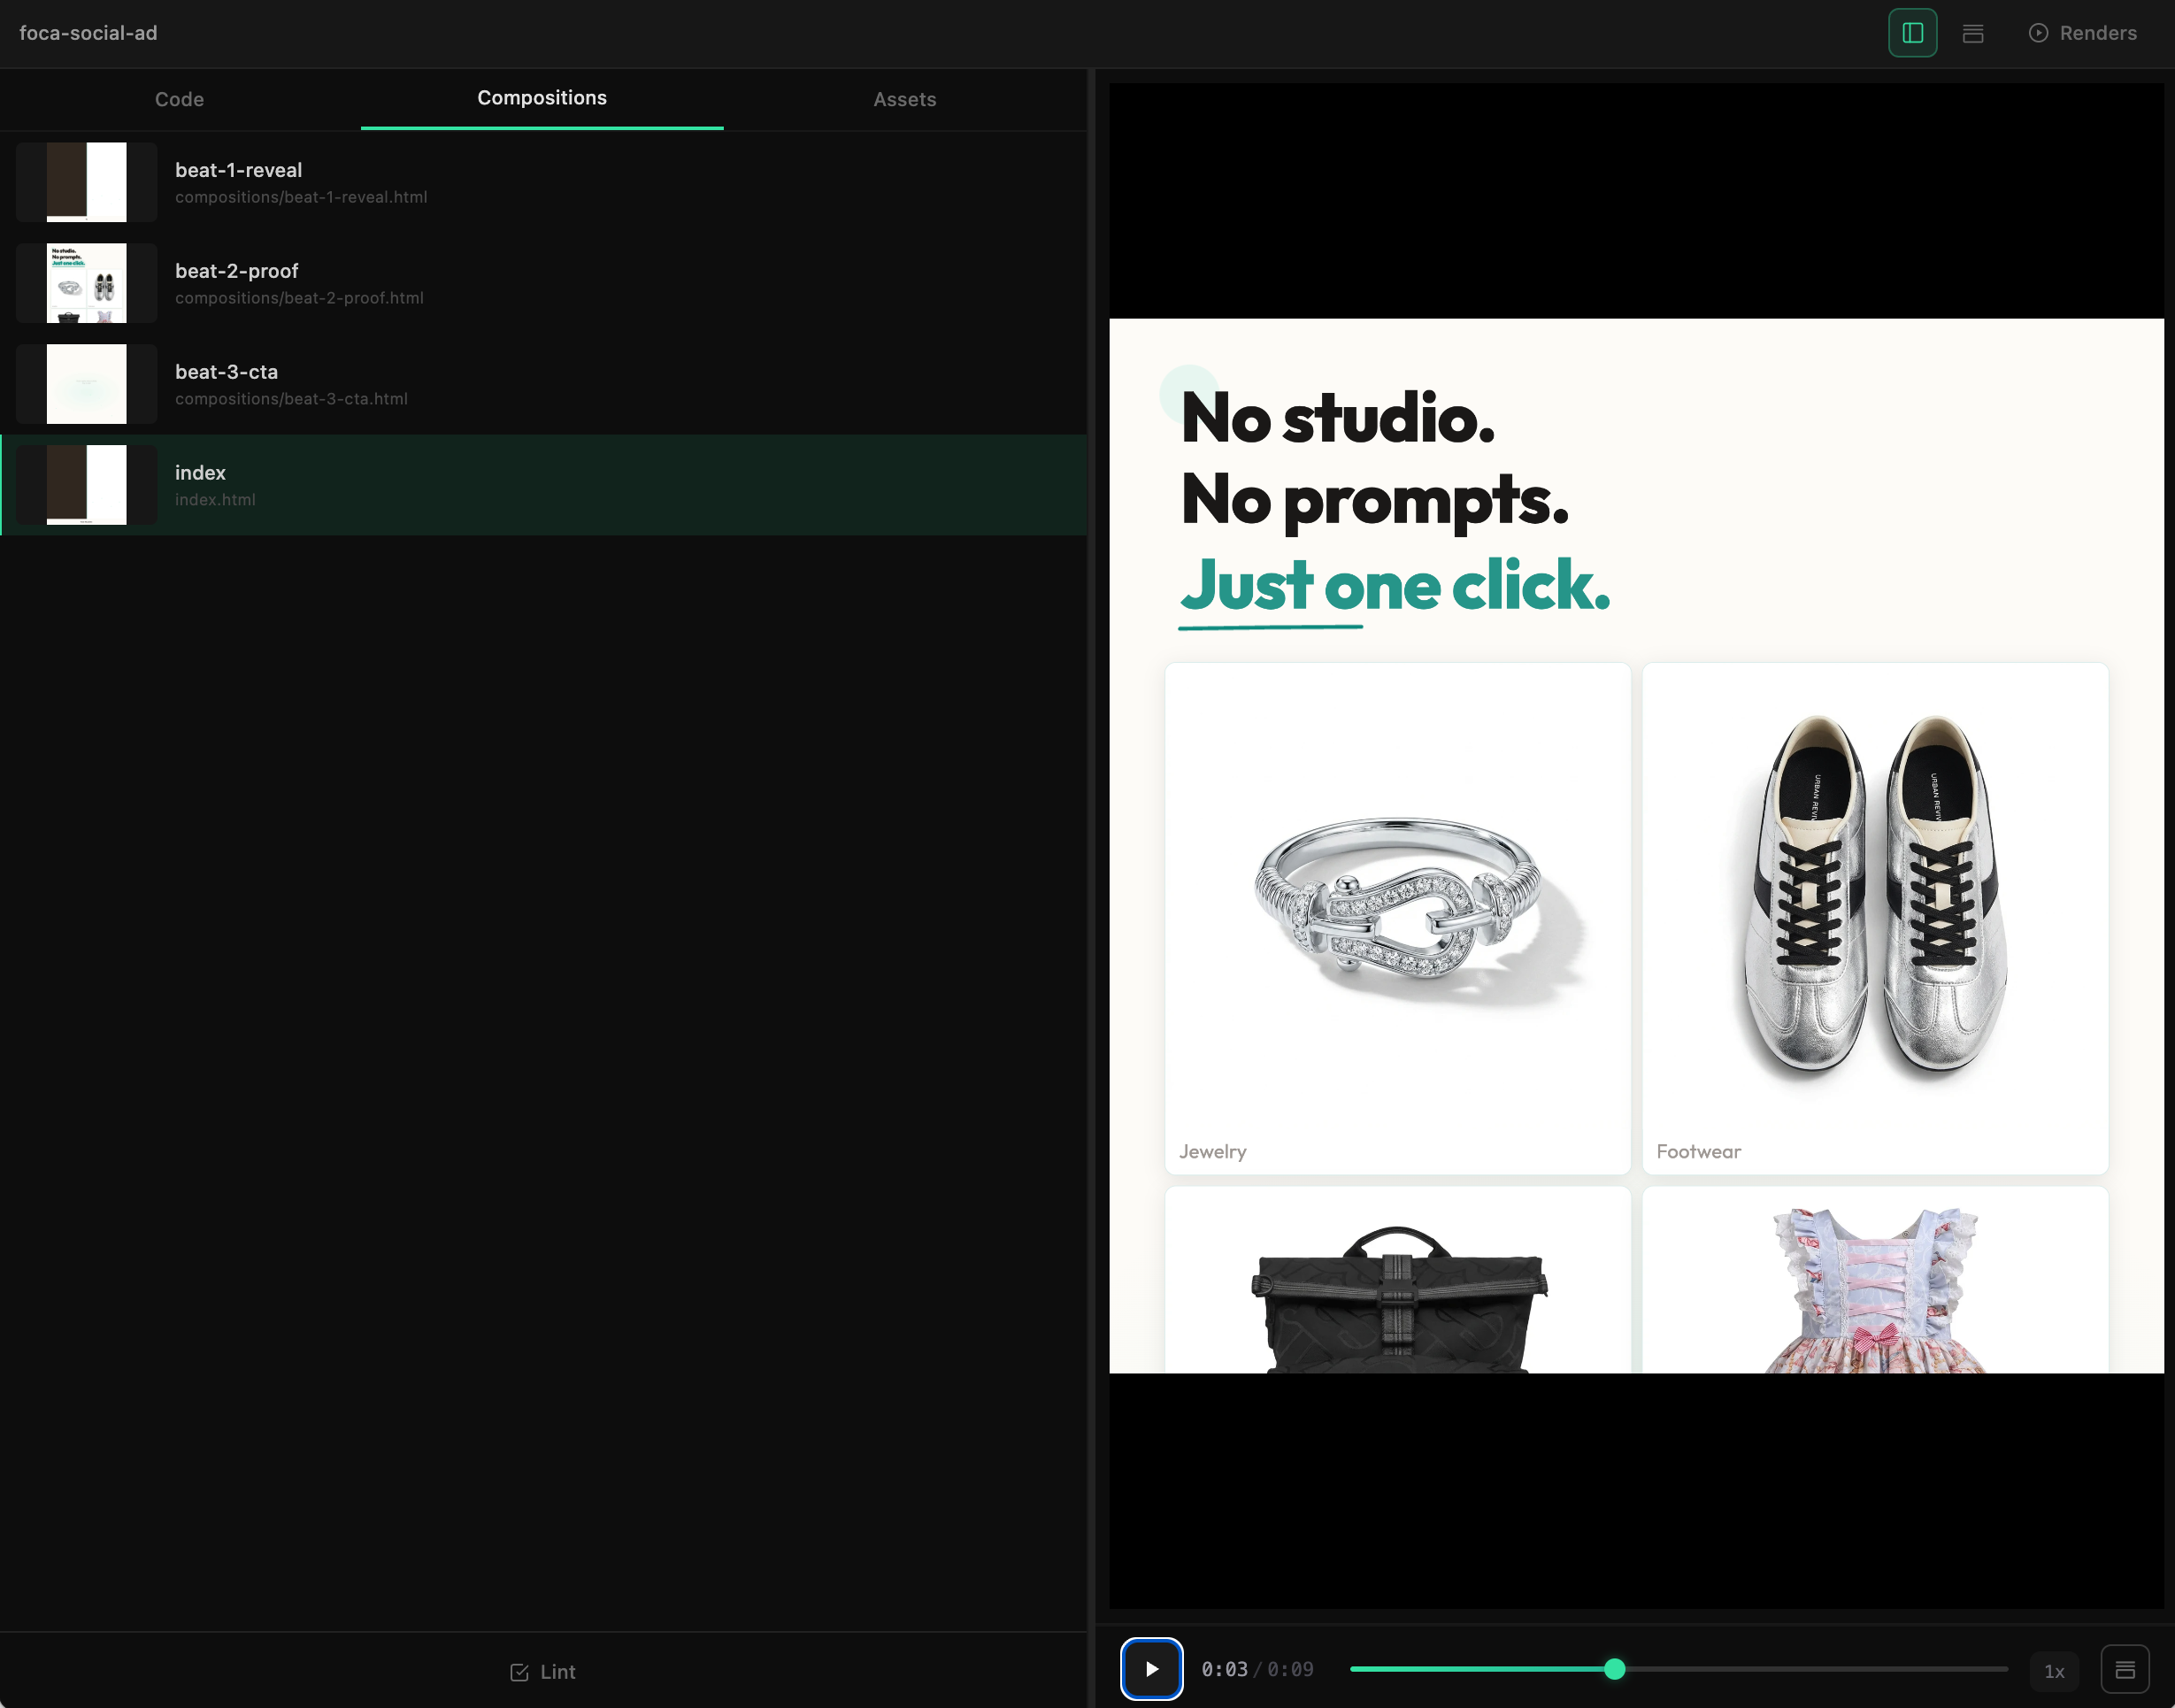This screenshot has height=1708, width=2175.
Task: Click the Jewelry ring card in preview
Action: click(1397, 917)
